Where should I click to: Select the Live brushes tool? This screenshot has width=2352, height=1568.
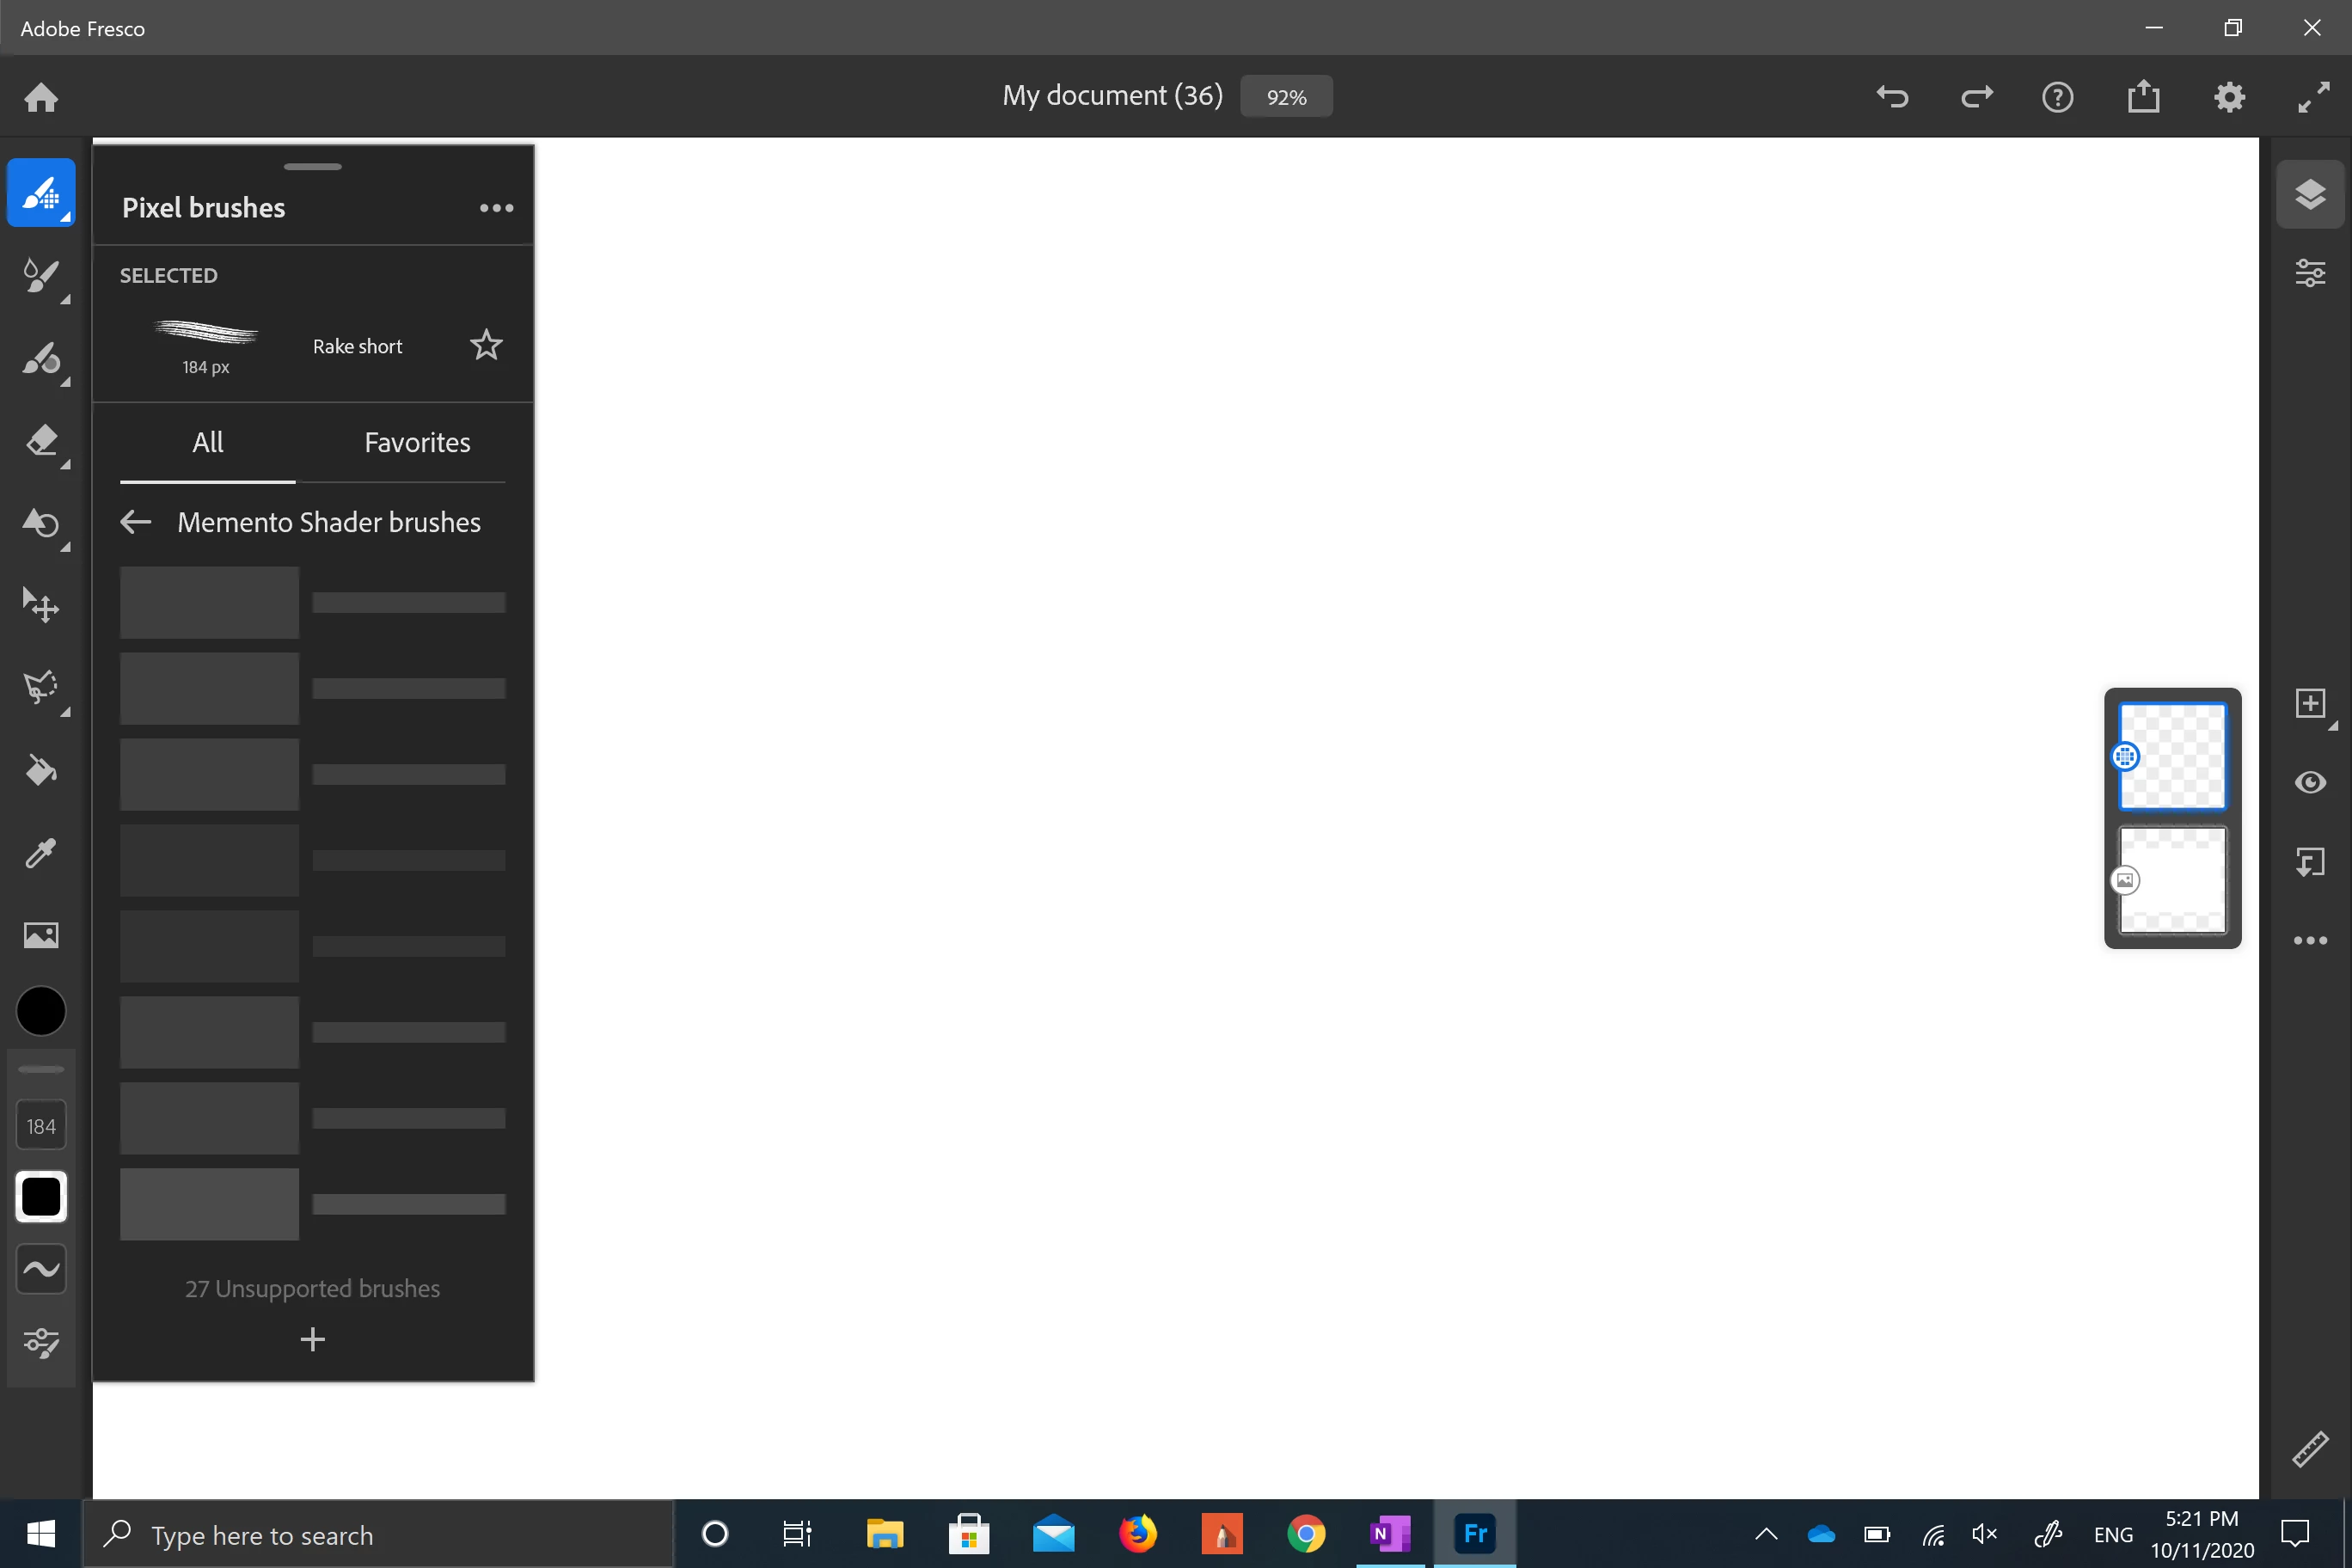pyautogui.click(x=41, y=275)
